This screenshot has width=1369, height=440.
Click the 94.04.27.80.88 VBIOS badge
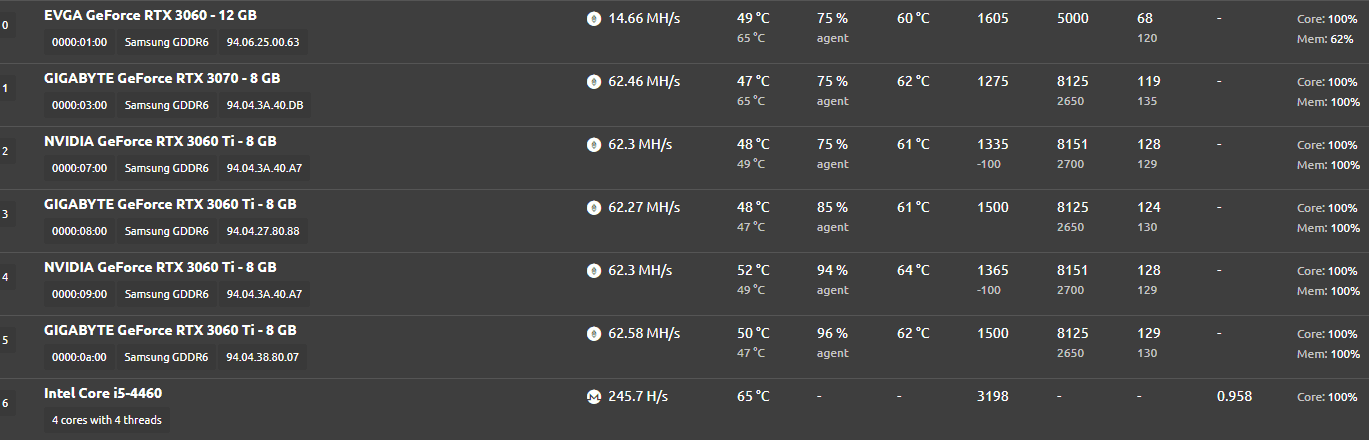coord(263,231)
